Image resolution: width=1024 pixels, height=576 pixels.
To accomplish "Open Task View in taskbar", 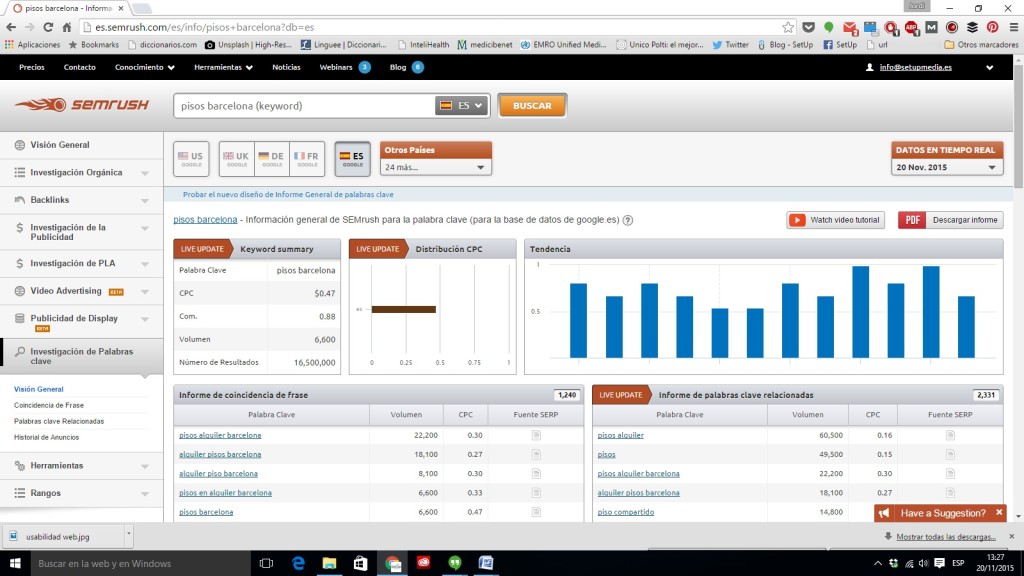I will (x=266, y=563).
